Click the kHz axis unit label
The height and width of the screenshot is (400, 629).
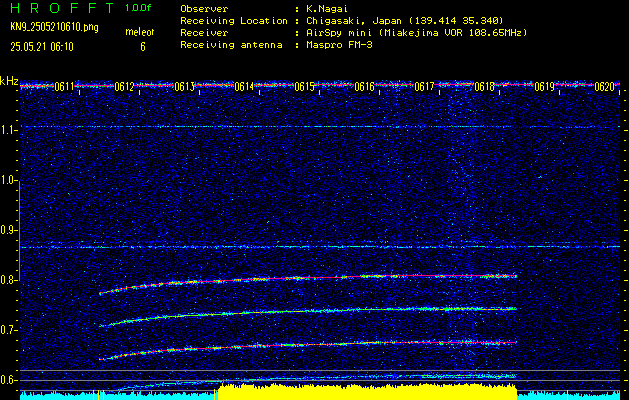coord(10,81)
